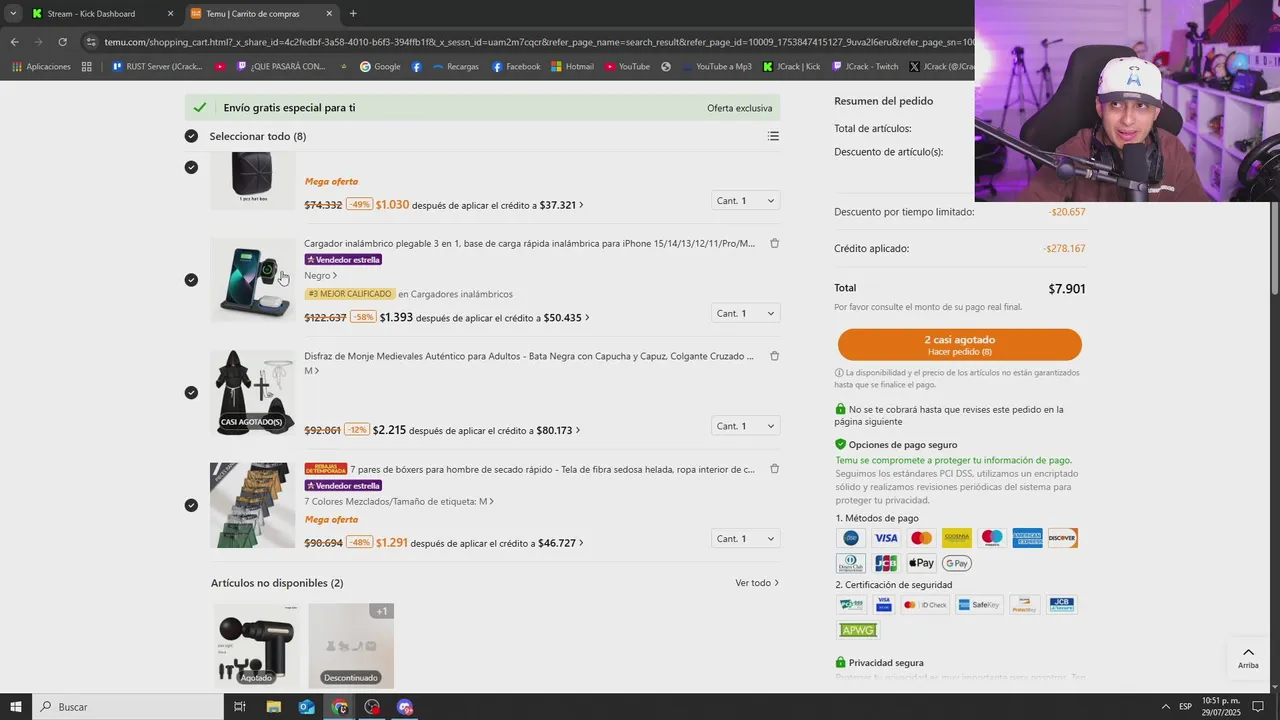Viewport: 1280px width, 720px height.
Task: Expand the Negro color variant selector
Action: coord(321,275)
